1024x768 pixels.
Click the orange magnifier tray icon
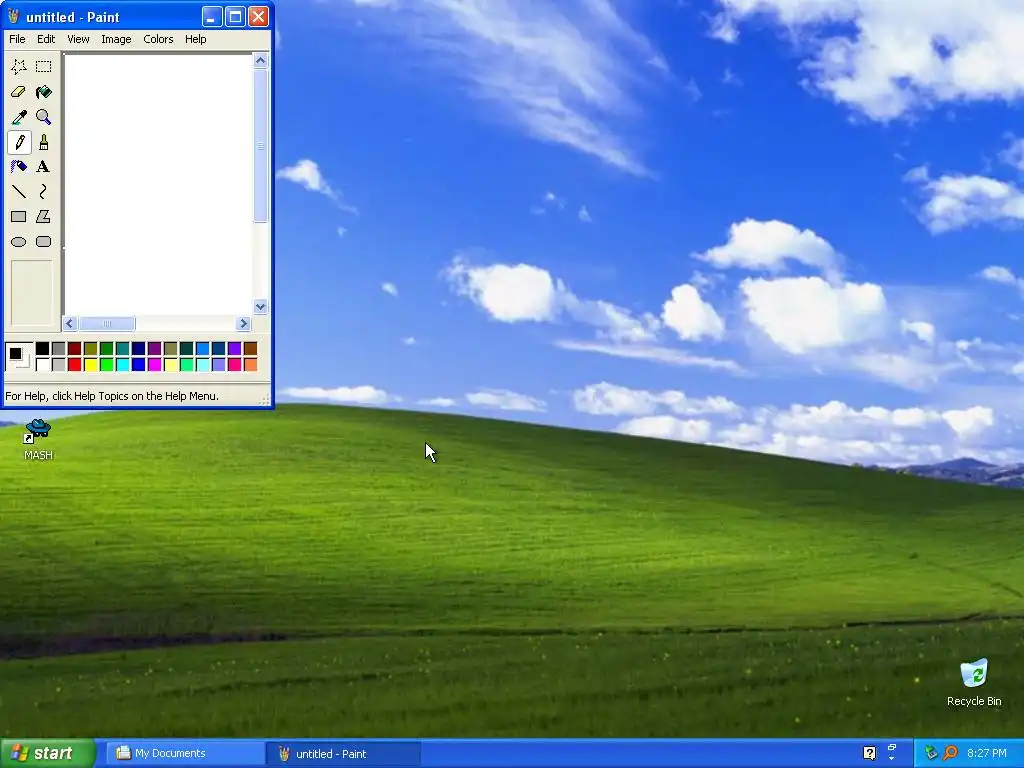950,753
